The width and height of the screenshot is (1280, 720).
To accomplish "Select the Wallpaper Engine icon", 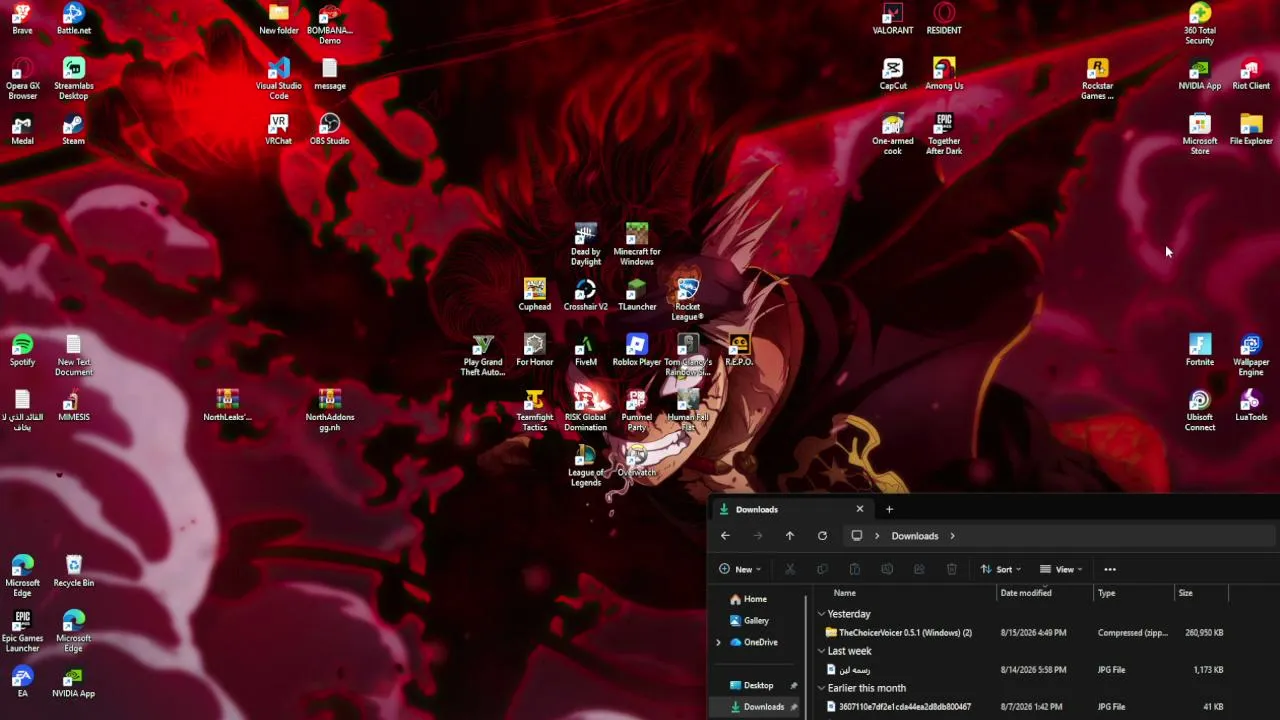I will 1251,354.
